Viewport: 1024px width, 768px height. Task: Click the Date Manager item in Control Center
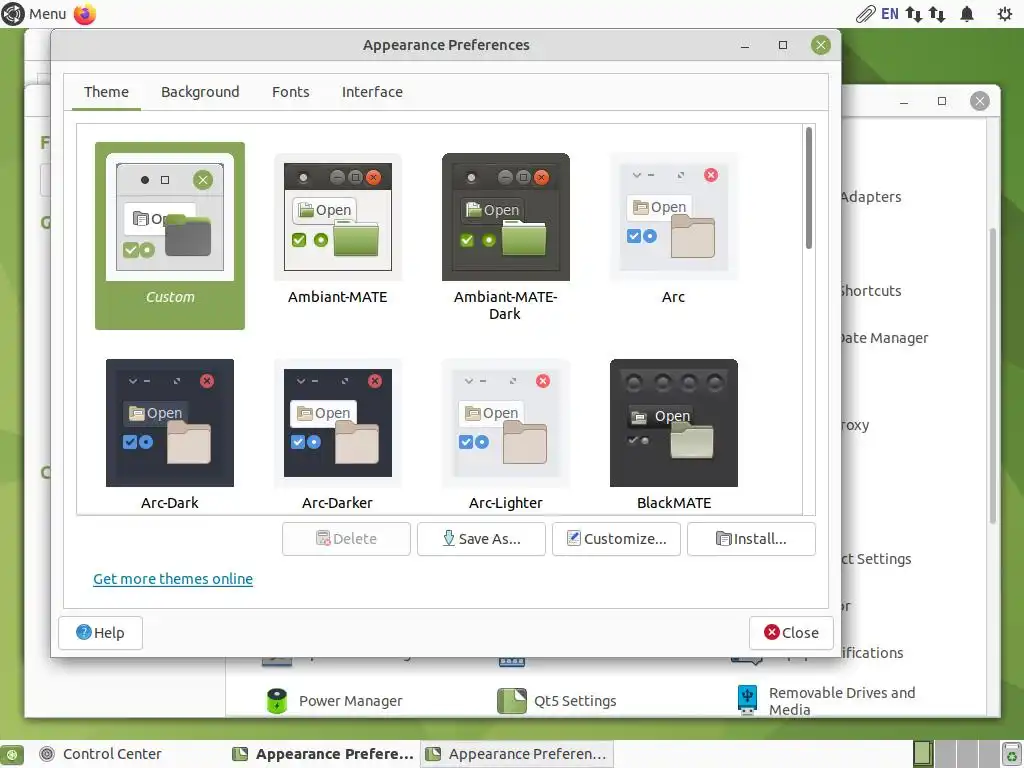pos(884,338)
